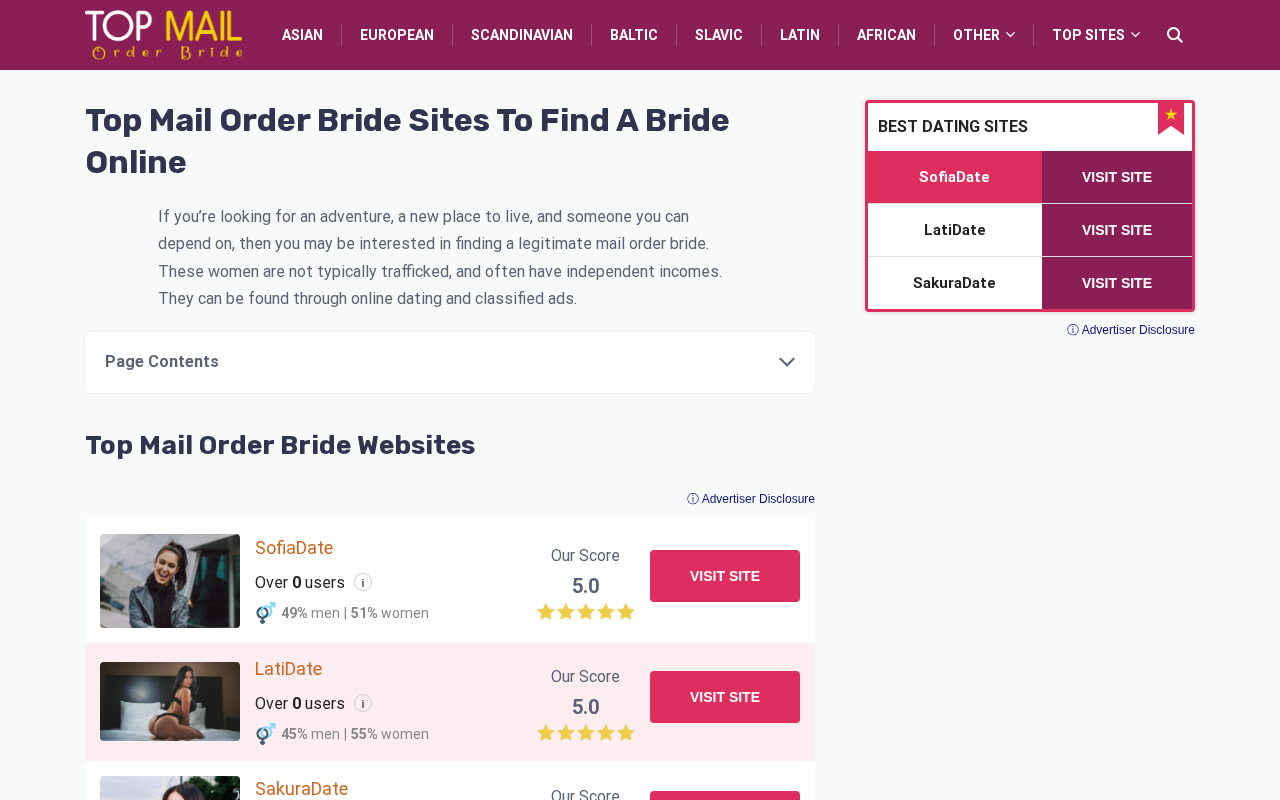The height and width of the screenshot is (800, 1280).
Task: Visit site for SofiaDate in main list
Action: pyautogui.click(x=725, y=576)
